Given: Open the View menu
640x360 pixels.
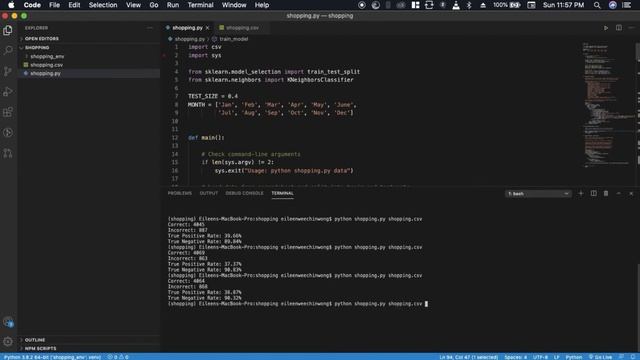Looking at the screenshot, I should [133, 5].
